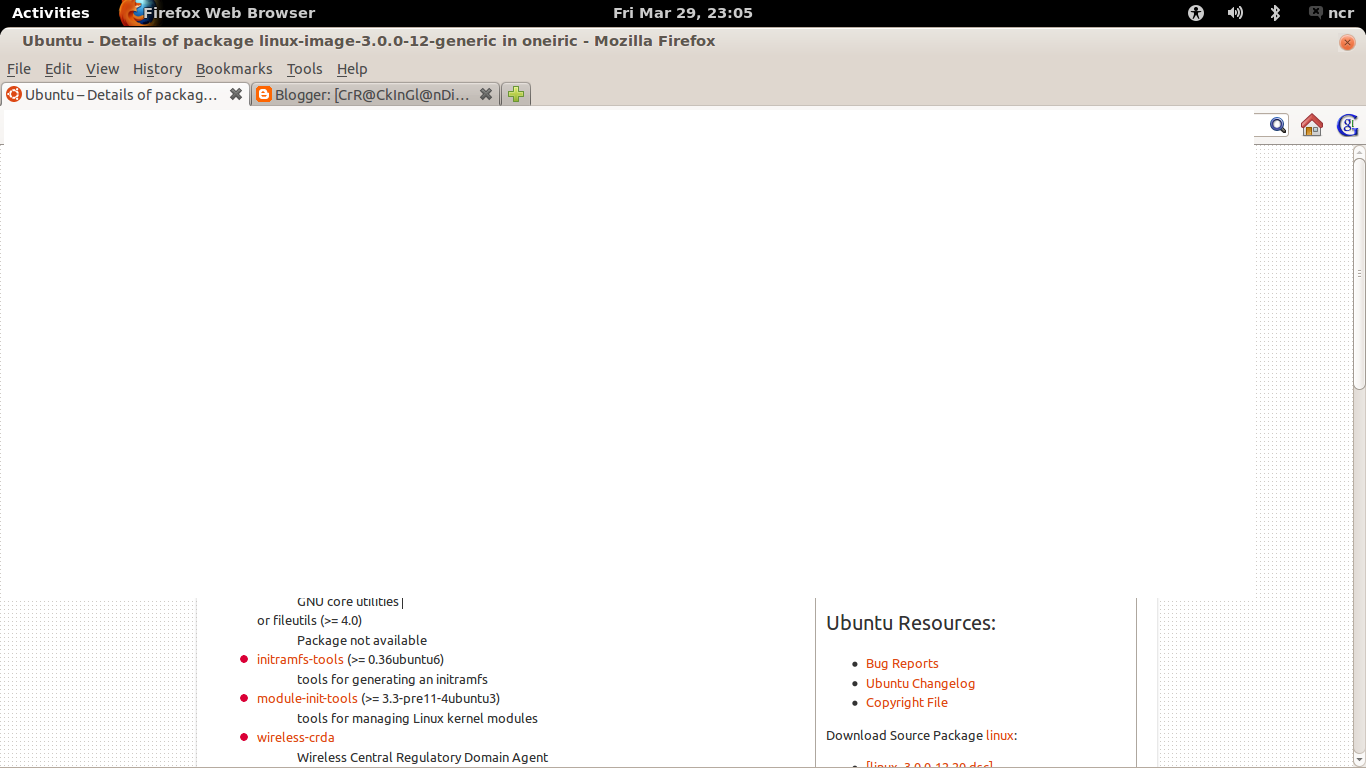The width and height of the screenshot is (1366, 768).
Task: Click the Google icon next to search bar
Action: (x=1347, y=125)
